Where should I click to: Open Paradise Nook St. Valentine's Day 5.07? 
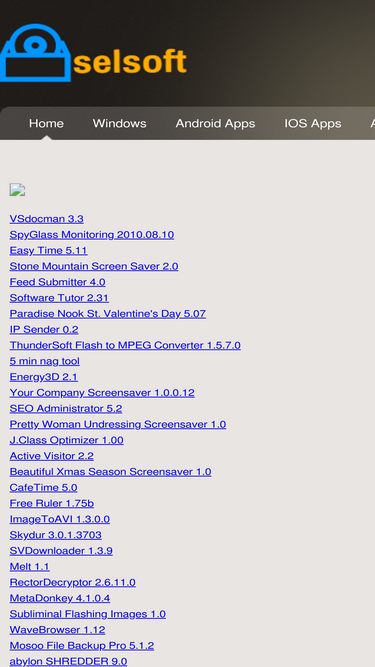108,314
